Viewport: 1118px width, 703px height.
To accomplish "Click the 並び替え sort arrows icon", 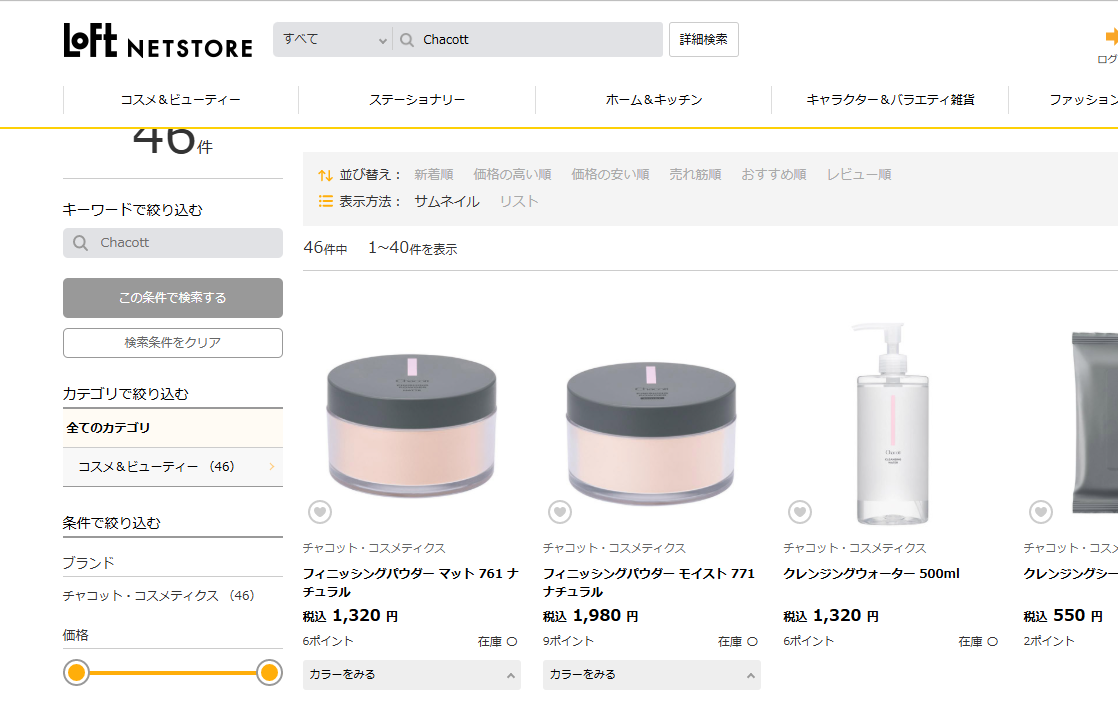I will [x=325, y=175].
